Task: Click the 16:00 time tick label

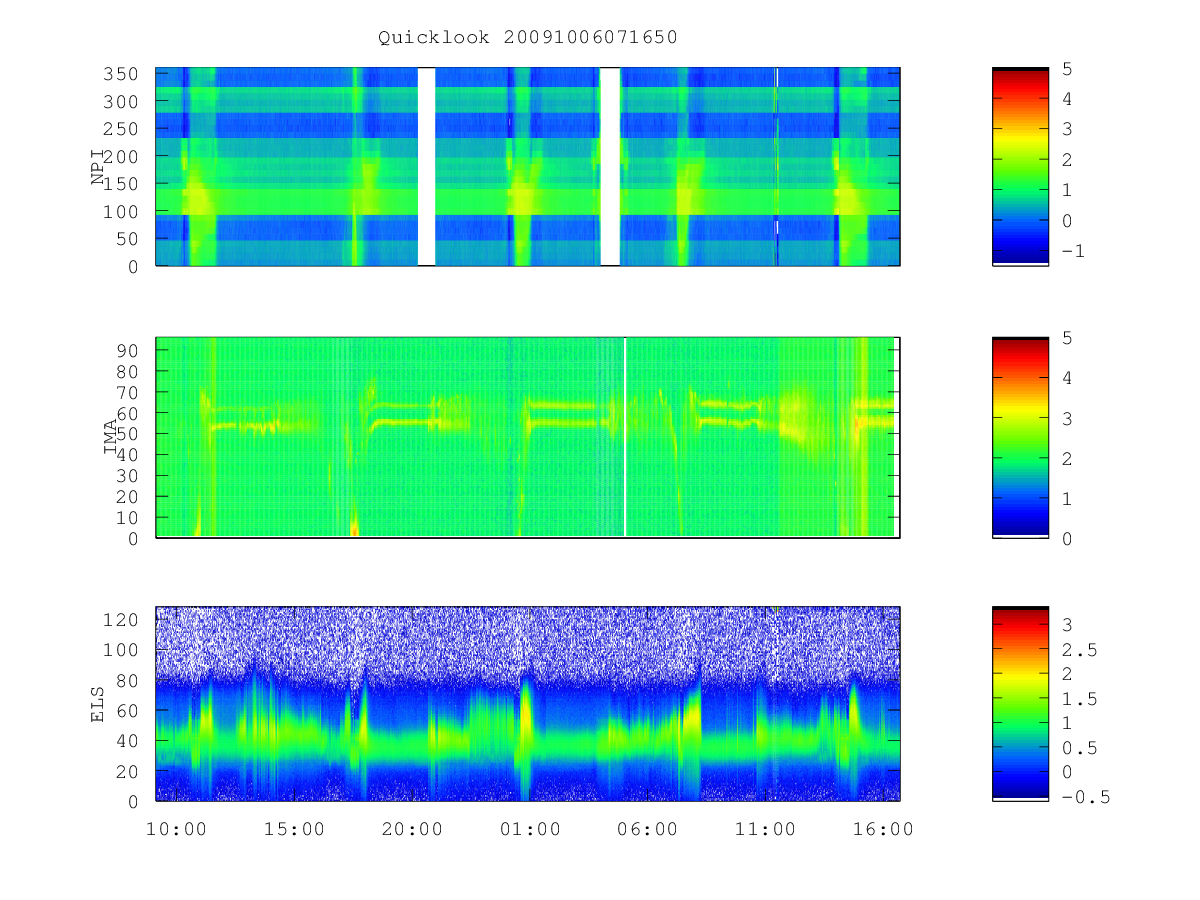Action: point(883,829)
